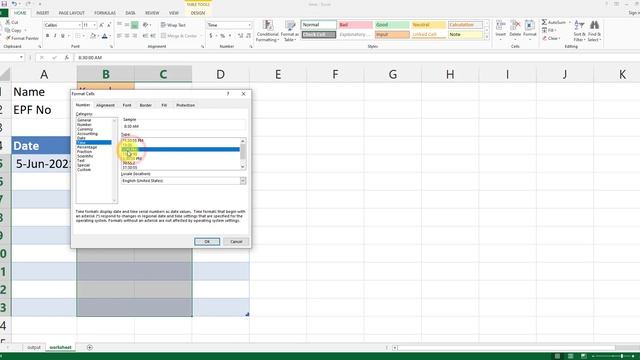Open Locale dropdown in Format Cells dialog
The height and width of the screenshot is (360, 640).
tap(243, 180)
